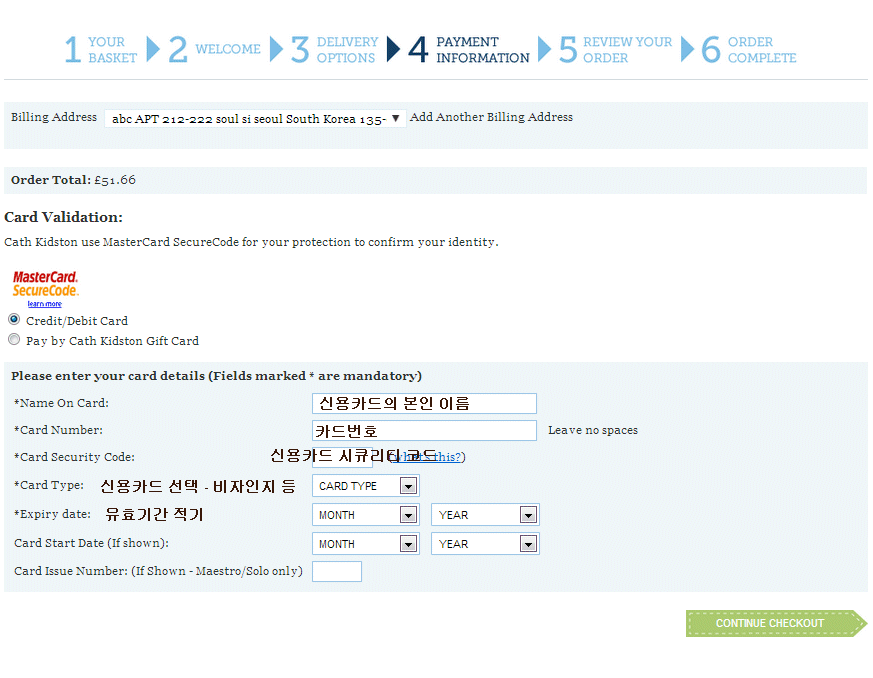Open the Card Start Date Month dropdown
The width and height of the screenshot is (873, 678).
click(x=365, y=544)
